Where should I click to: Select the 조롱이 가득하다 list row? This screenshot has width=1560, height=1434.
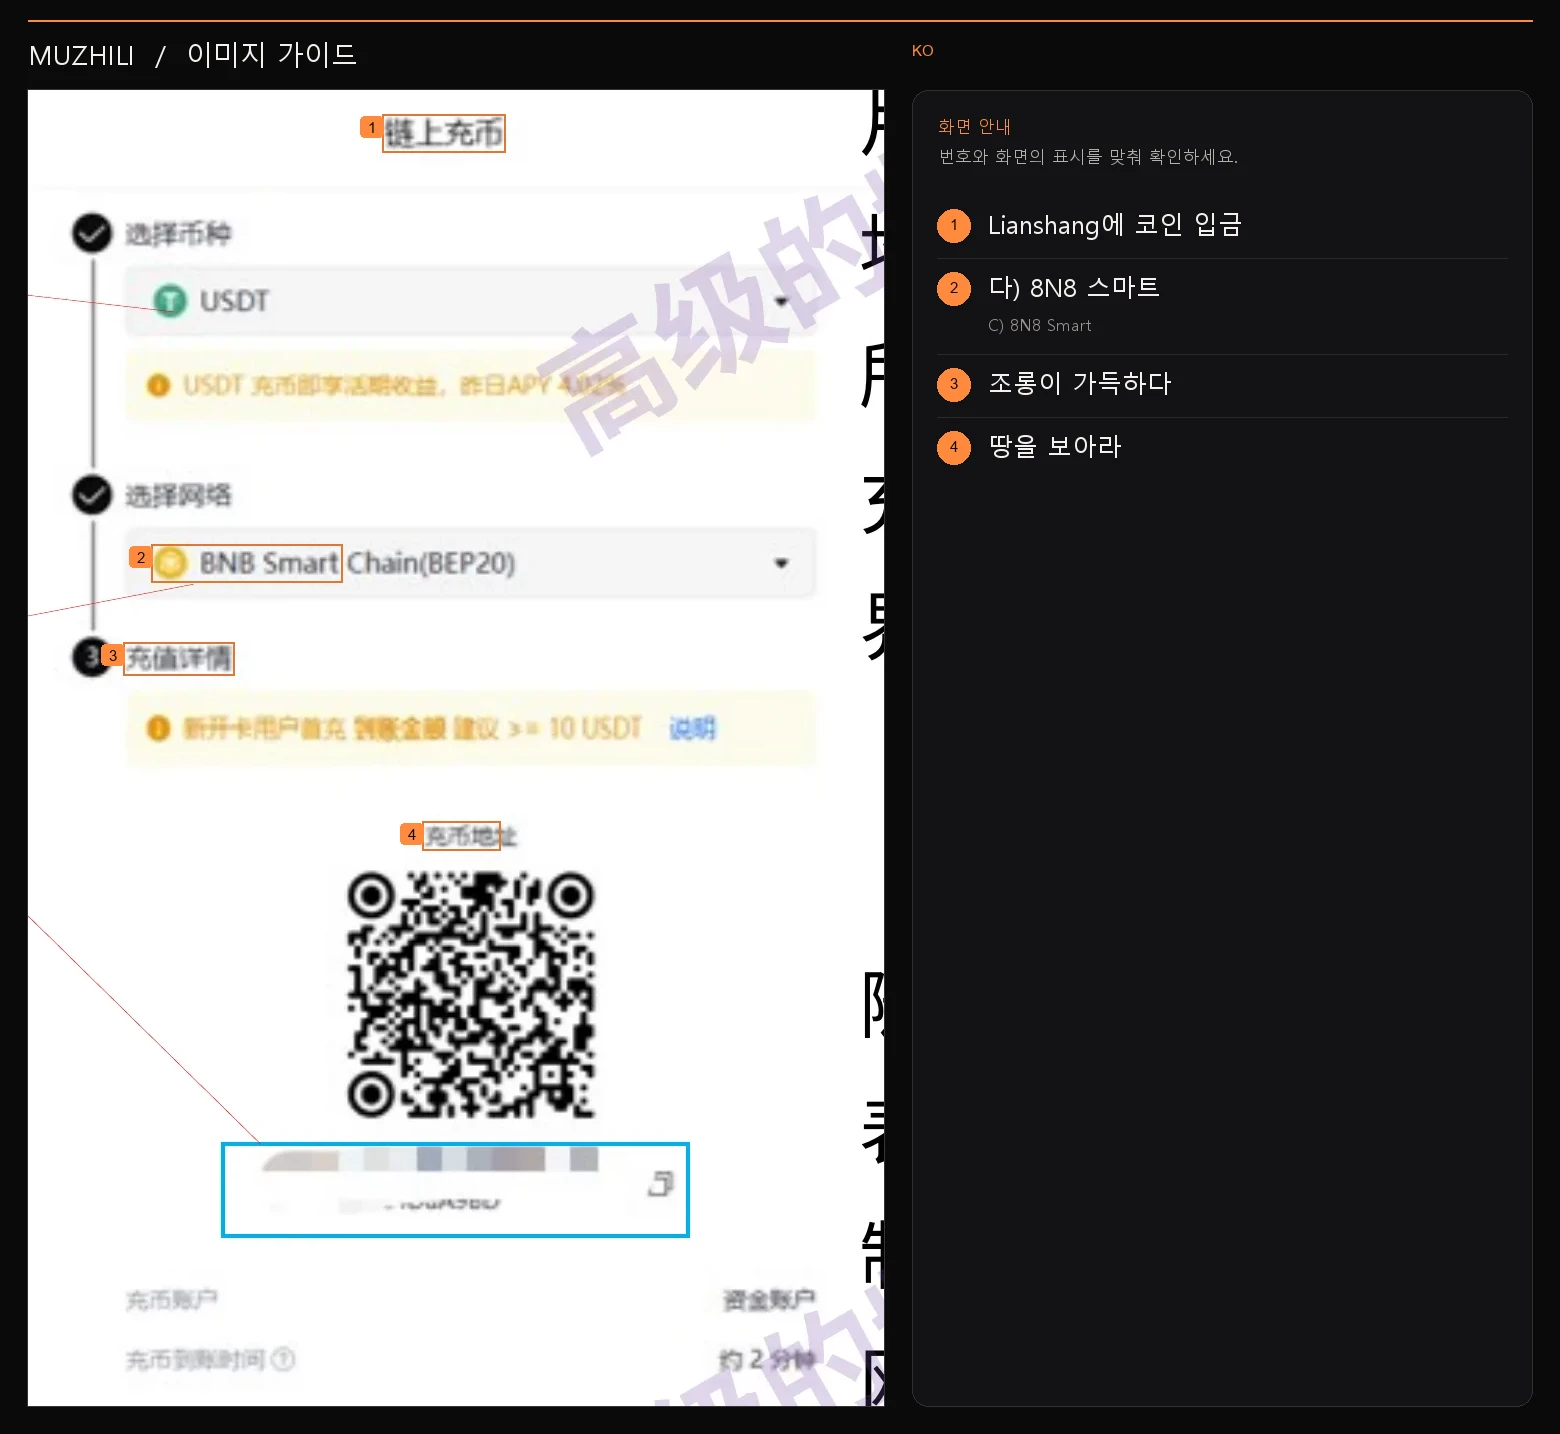tap(1222, 386)
